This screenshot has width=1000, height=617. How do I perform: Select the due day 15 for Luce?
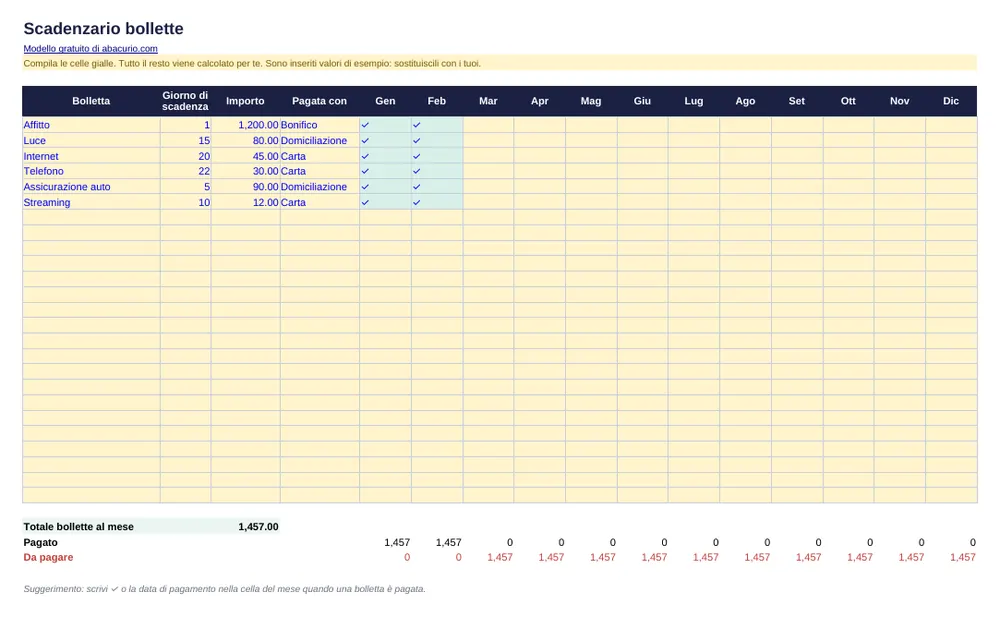[186, 140]
